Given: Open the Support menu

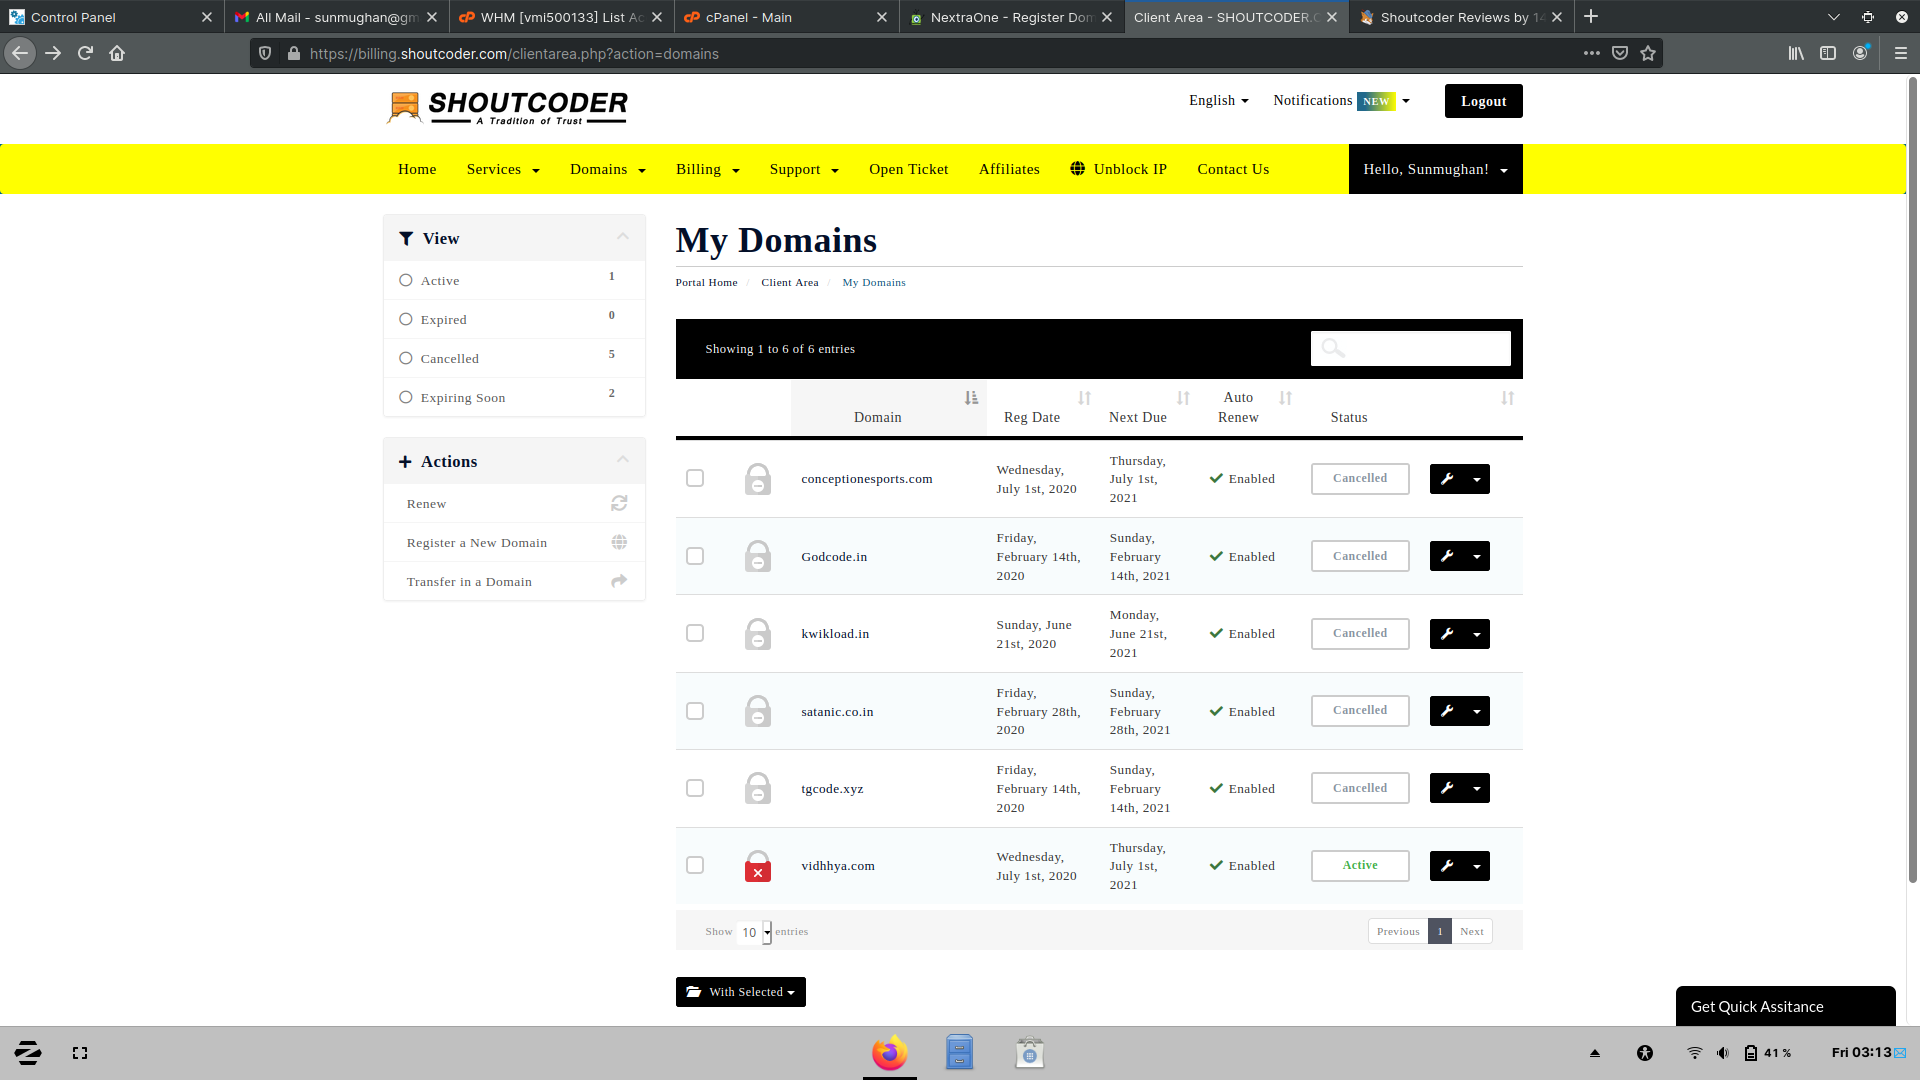Looking at the screenshot, I should point(804,169).
